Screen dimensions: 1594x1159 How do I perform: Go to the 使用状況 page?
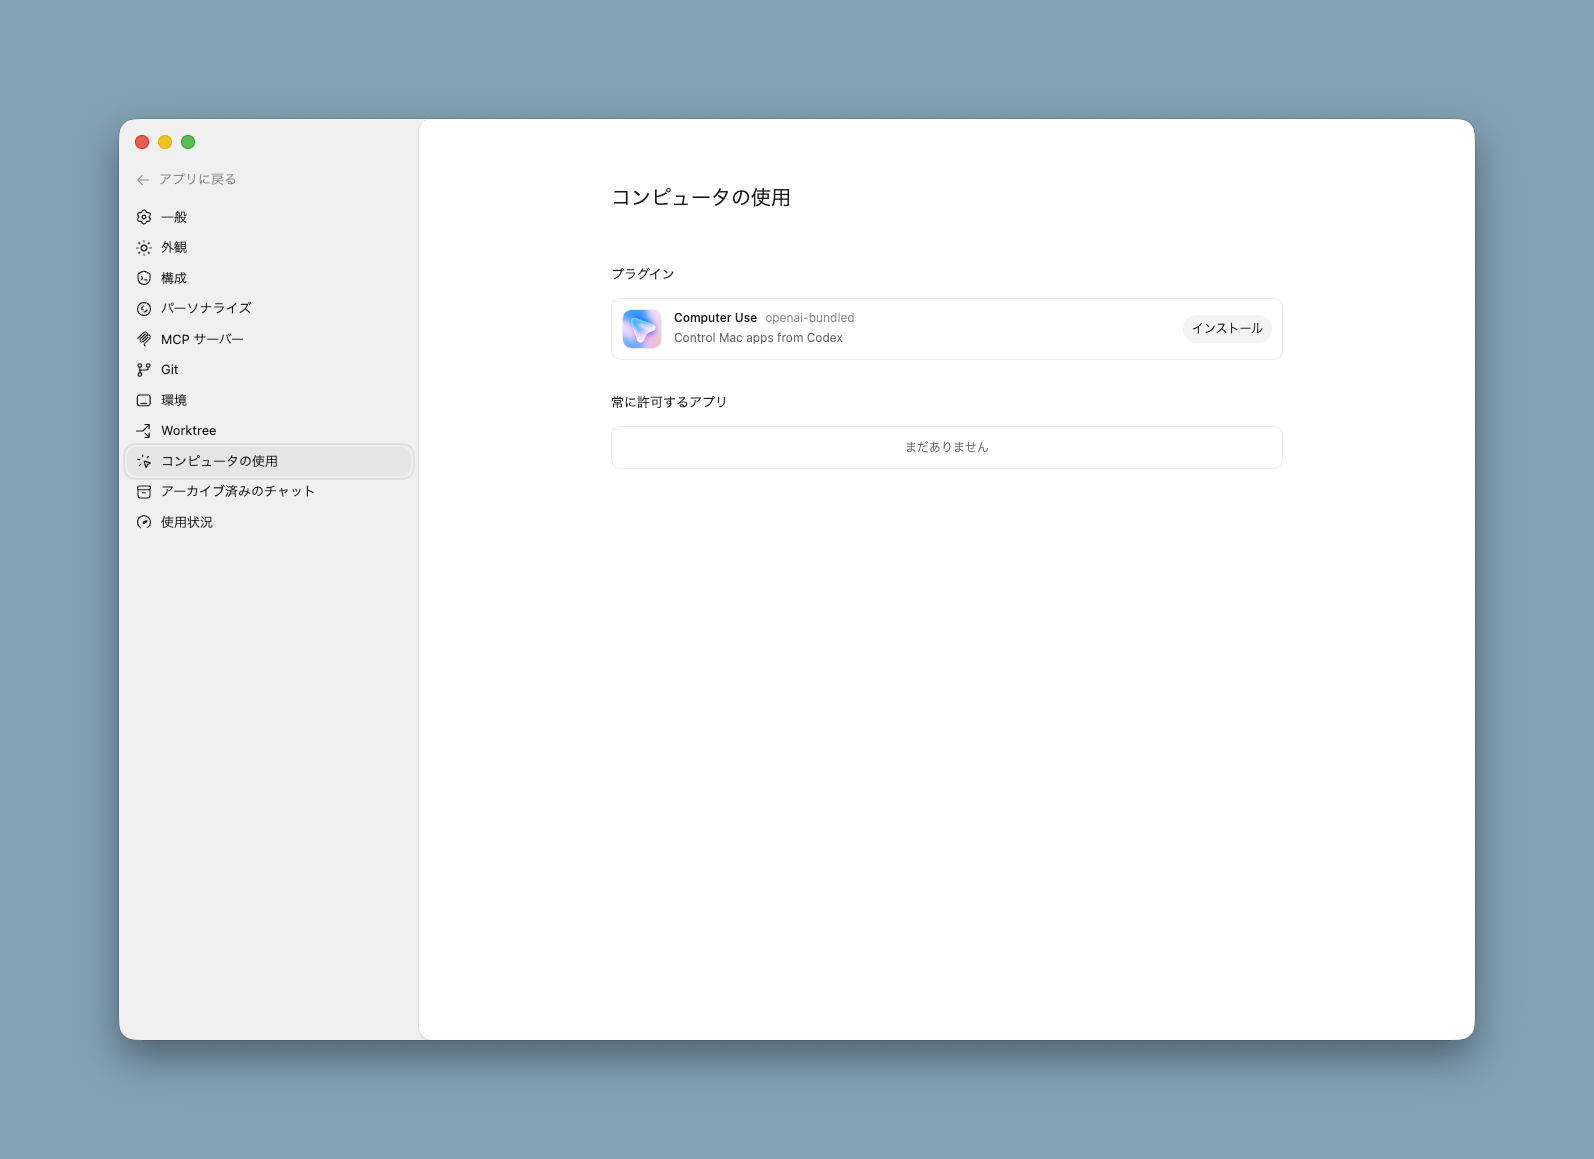[x=187, y=522]
